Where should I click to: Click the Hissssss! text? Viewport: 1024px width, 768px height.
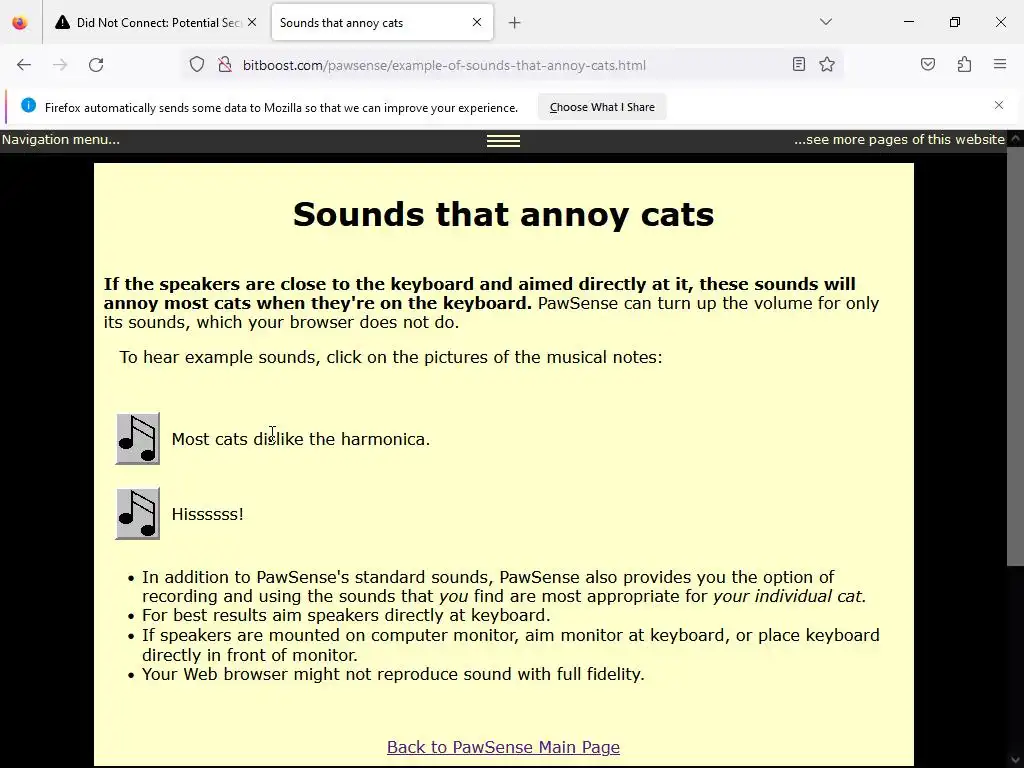pos(207,514)
